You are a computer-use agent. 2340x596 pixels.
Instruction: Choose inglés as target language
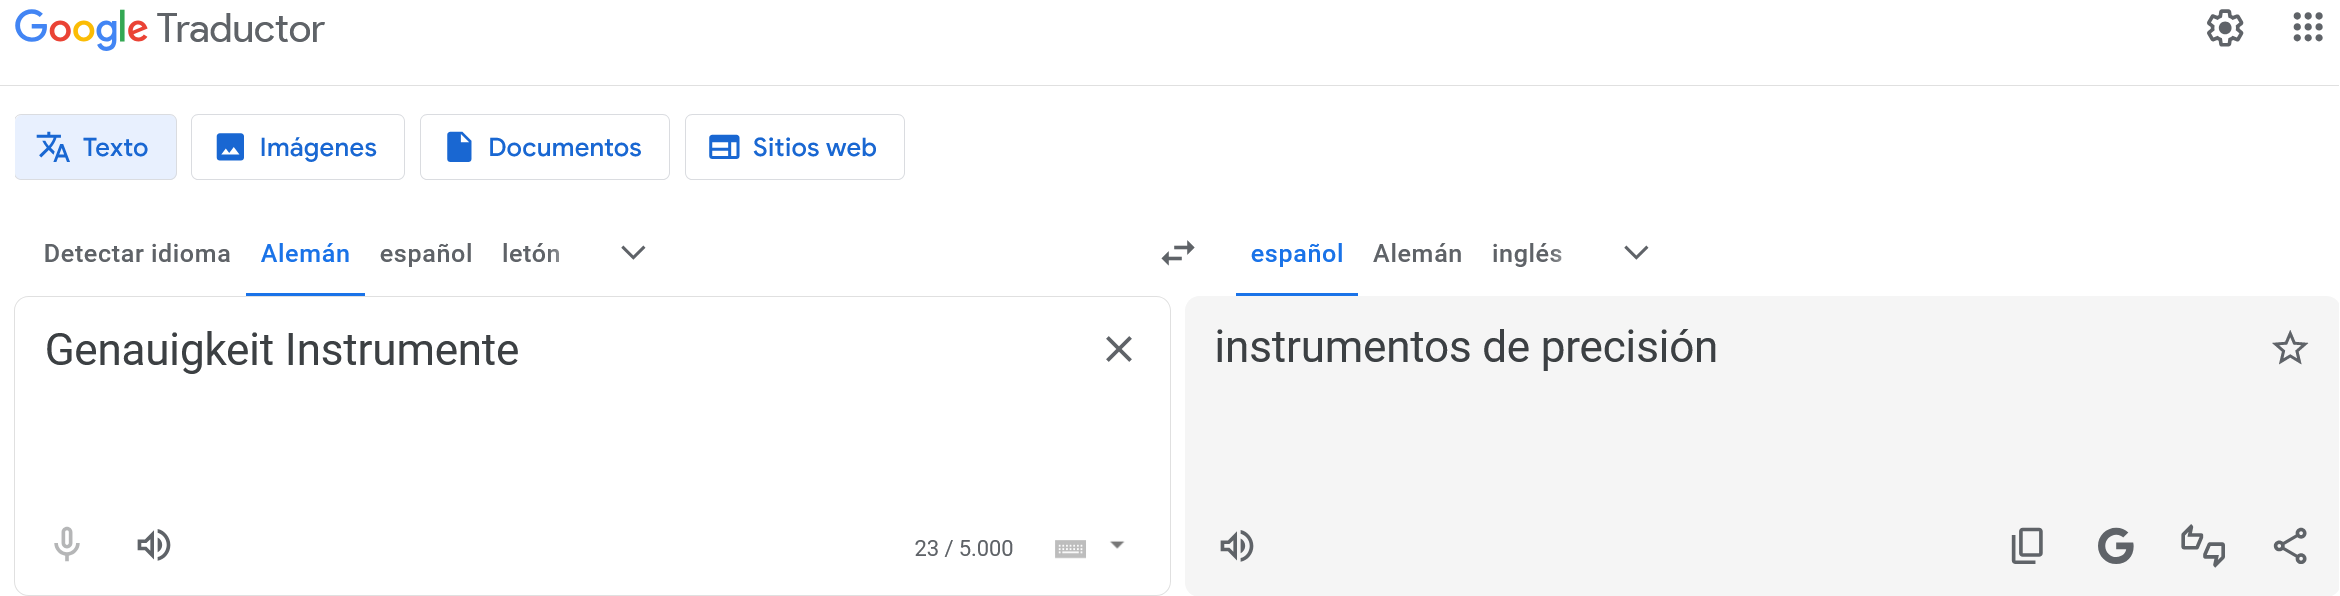[1526, 254]
